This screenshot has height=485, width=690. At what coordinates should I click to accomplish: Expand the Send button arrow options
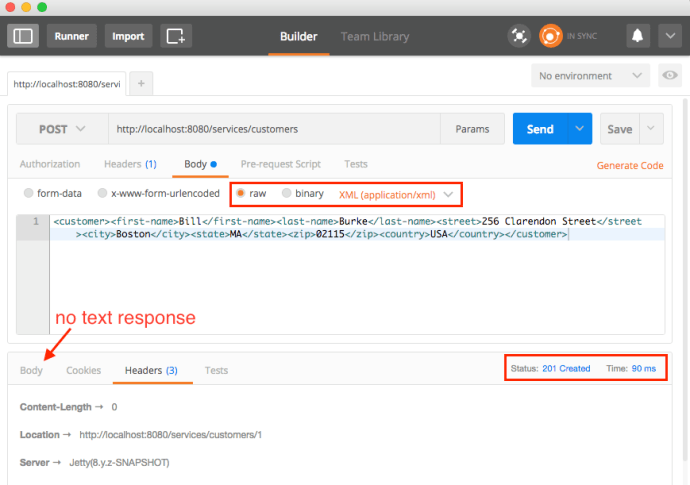(578, 129)
